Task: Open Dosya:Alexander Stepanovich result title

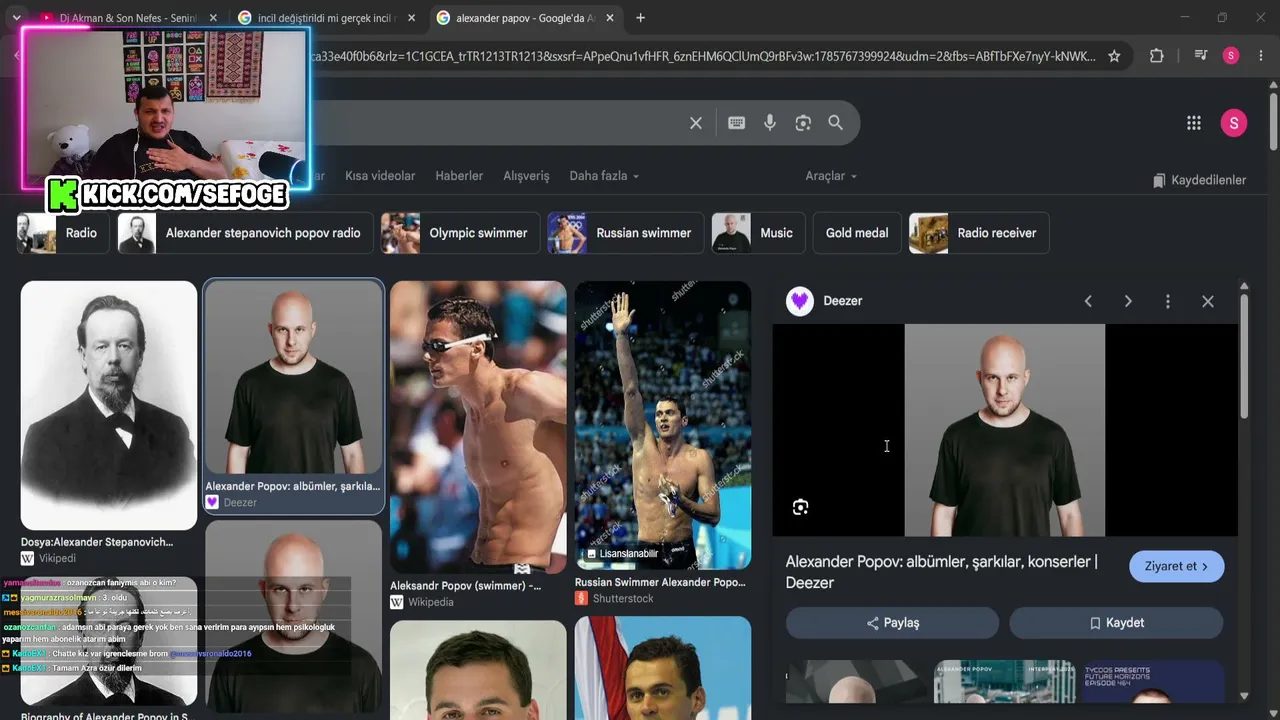Action: coord(97,542)
